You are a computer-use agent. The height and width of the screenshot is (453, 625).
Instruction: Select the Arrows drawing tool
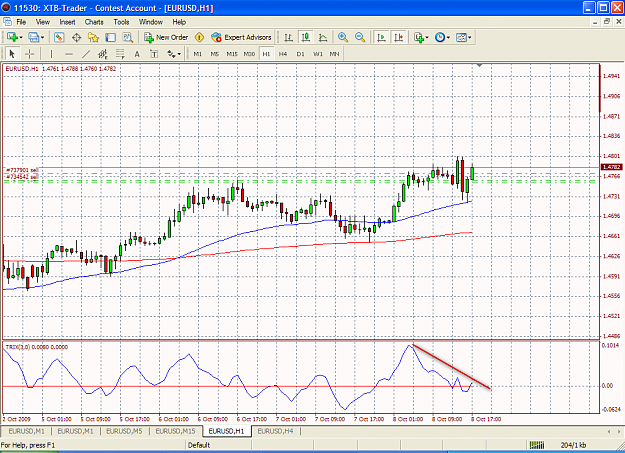pyautogui.click(x=171, y=54)
